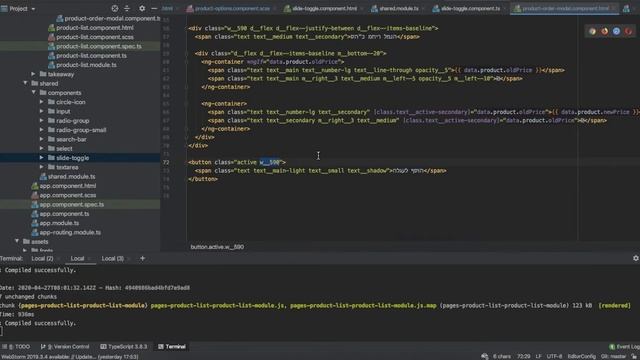The width and height of the screenshot is (640, 360).
Task: Select the input folder row
Action: 80,111
